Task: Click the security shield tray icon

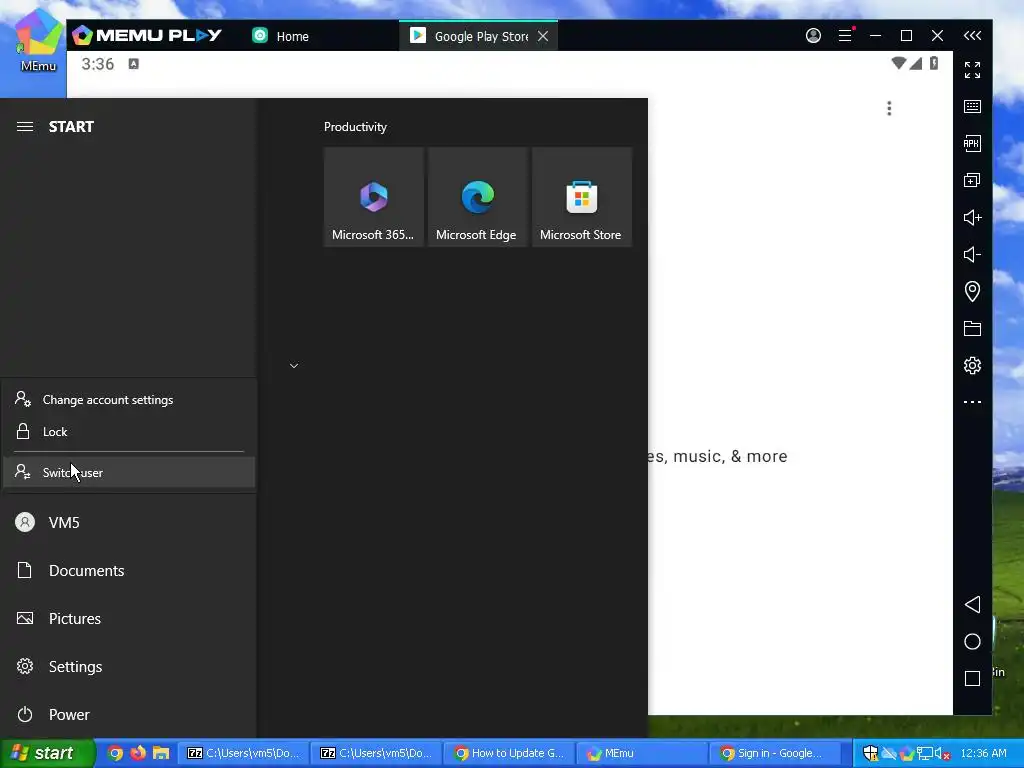Action: [x=871, y=753]
